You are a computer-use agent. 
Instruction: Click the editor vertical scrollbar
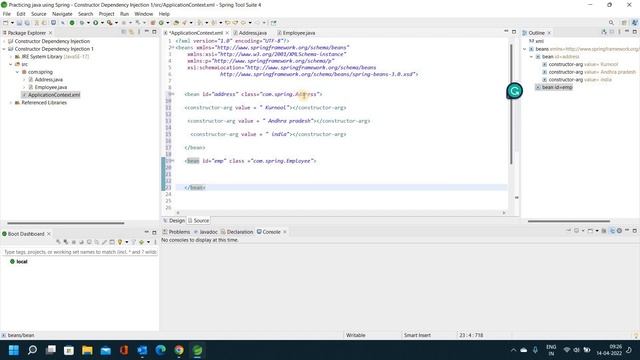point(511,104)
